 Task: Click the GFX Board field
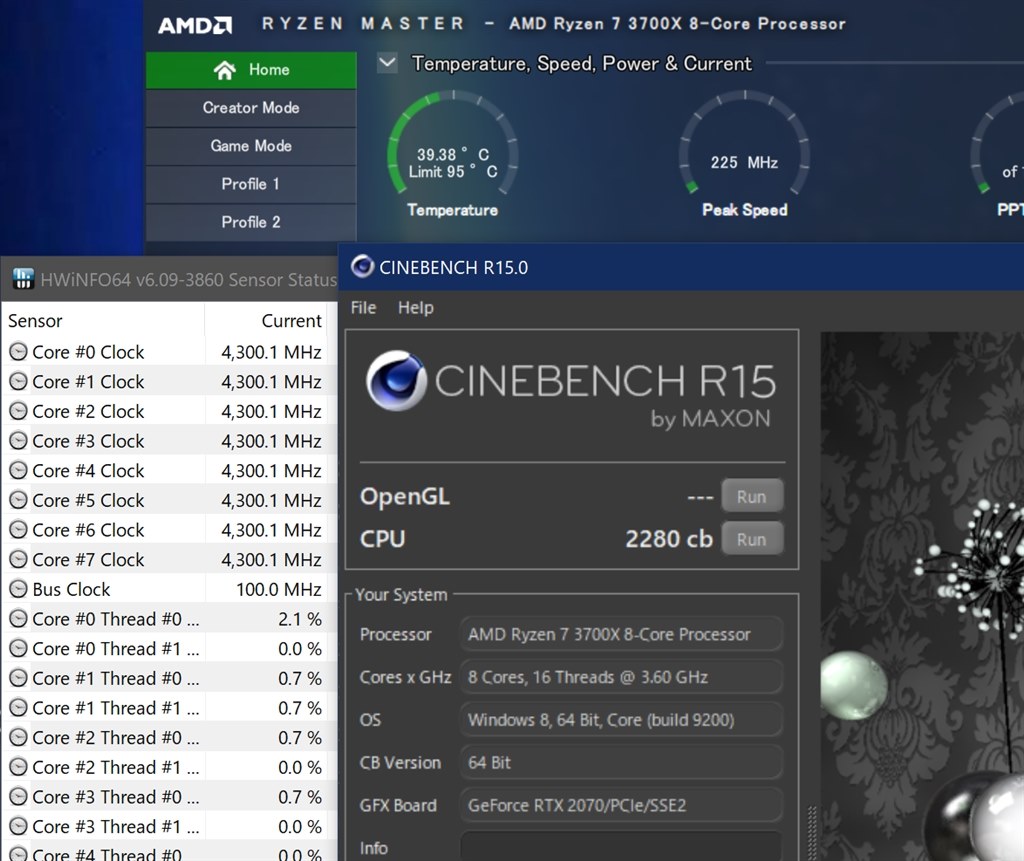621,805
